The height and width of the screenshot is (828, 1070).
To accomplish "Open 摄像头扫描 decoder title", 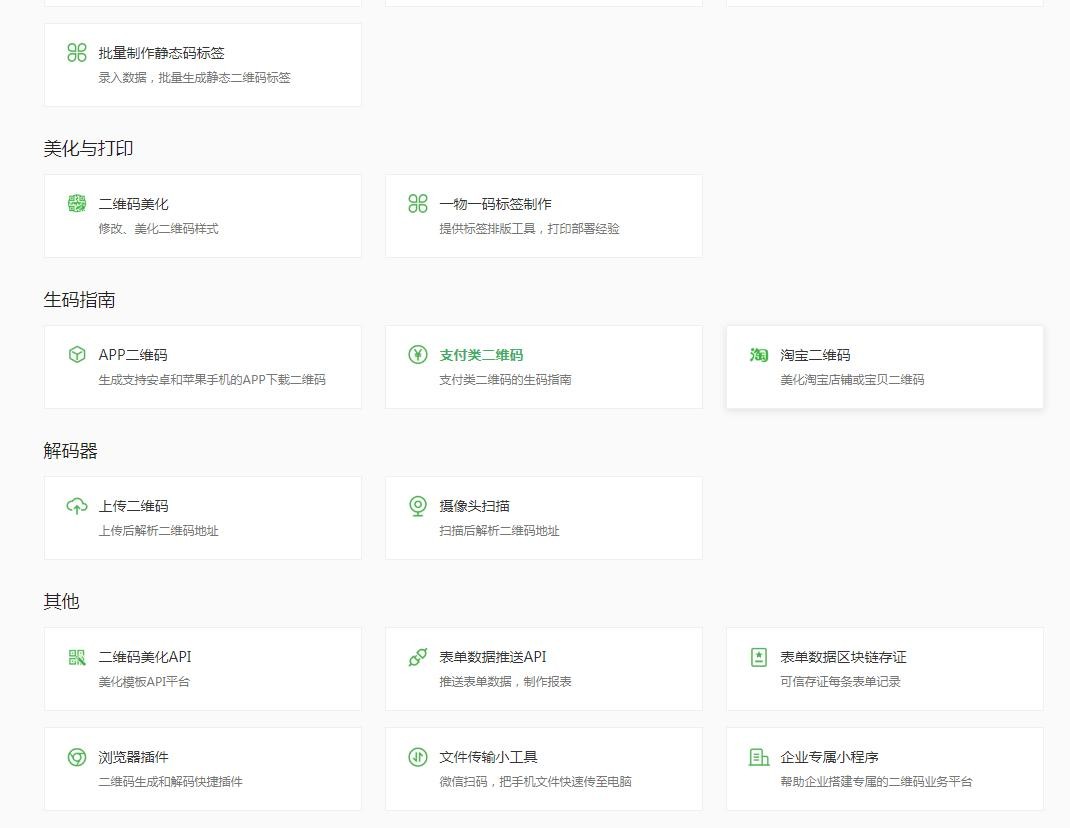I will (x=474, y=506).
